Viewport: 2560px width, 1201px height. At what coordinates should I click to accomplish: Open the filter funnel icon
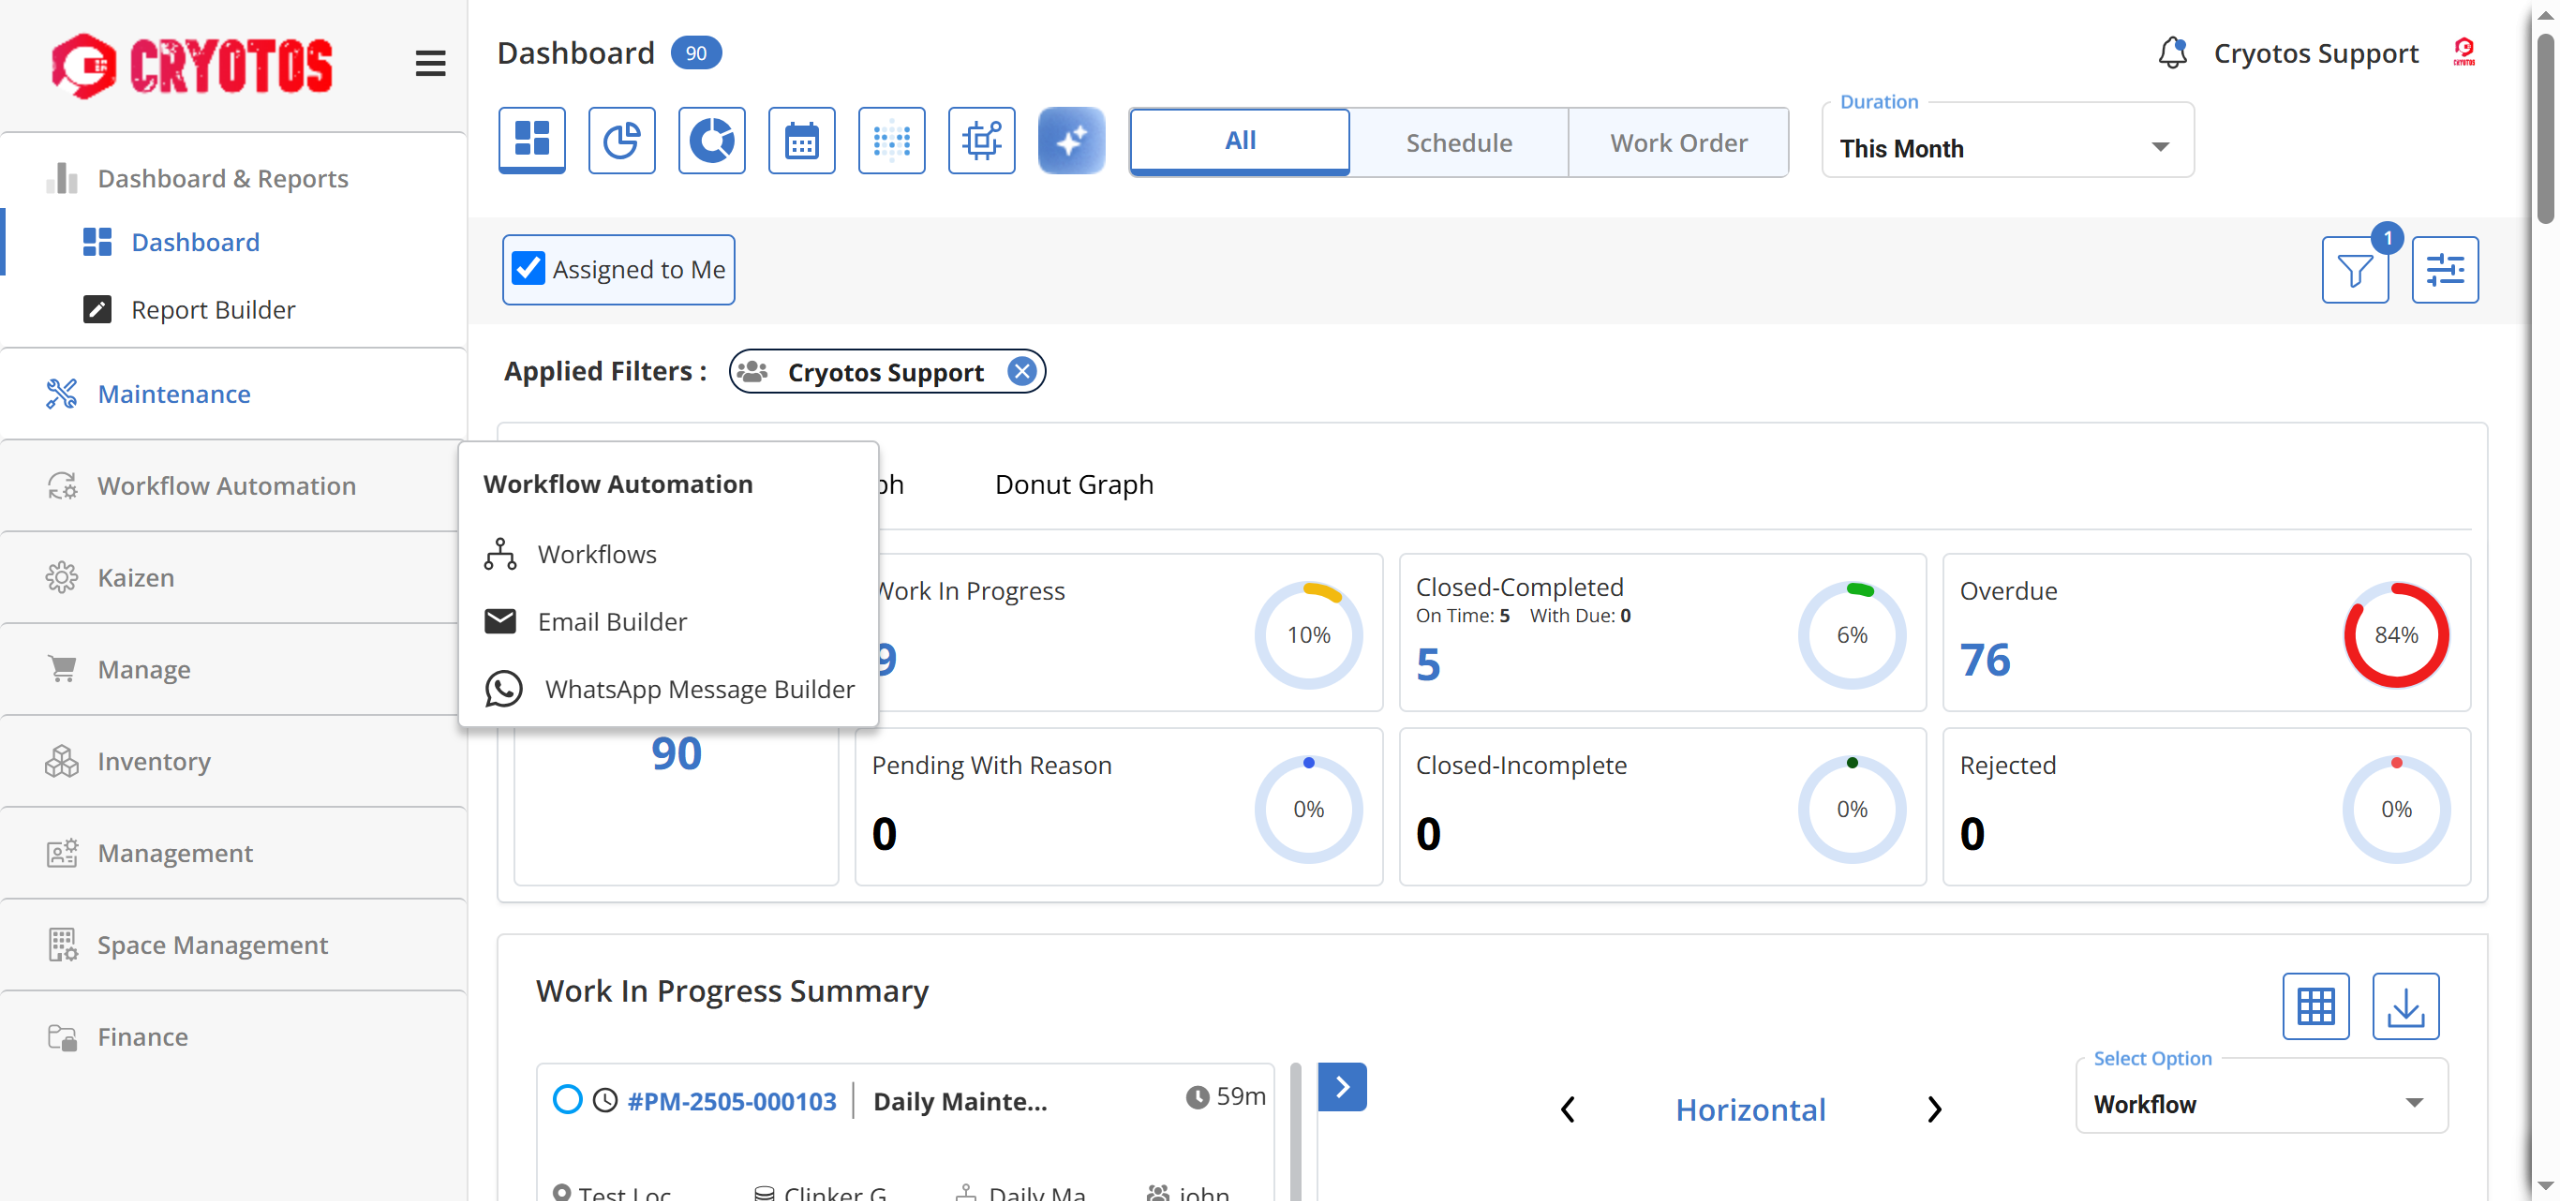tap(2354, 270)
